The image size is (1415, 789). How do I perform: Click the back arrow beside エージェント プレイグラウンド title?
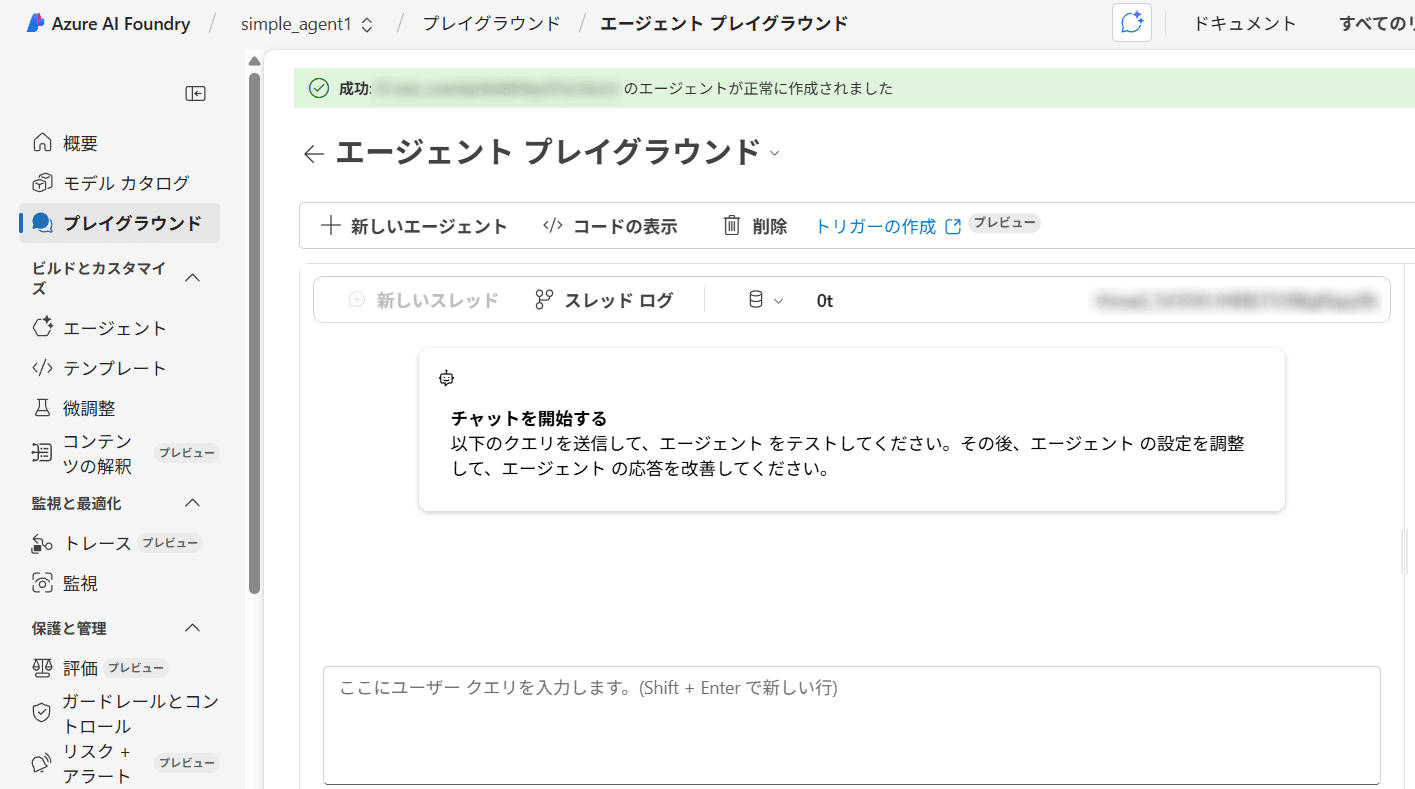314,154
